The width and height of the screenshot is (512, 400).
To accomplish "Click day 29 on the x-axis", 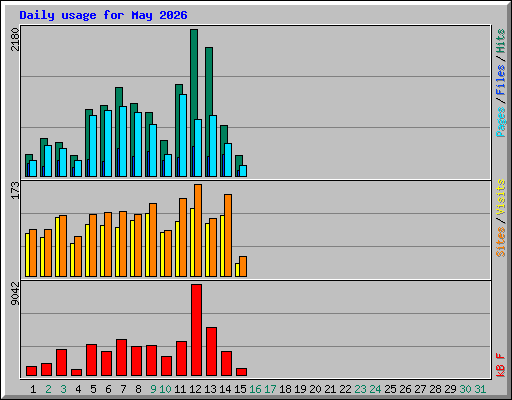I will [450, 389].
